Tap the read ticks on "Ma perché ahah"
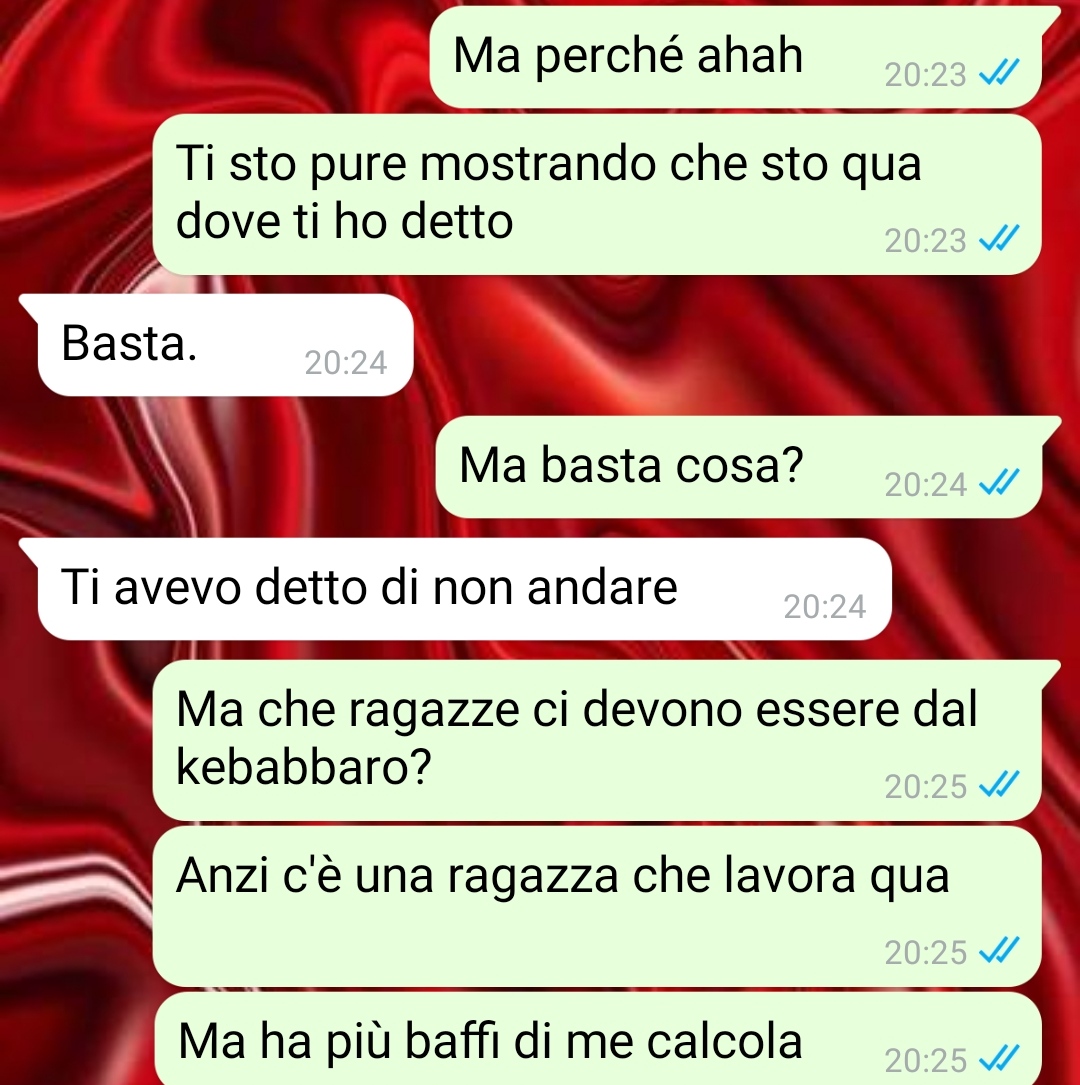 point(998,72)
